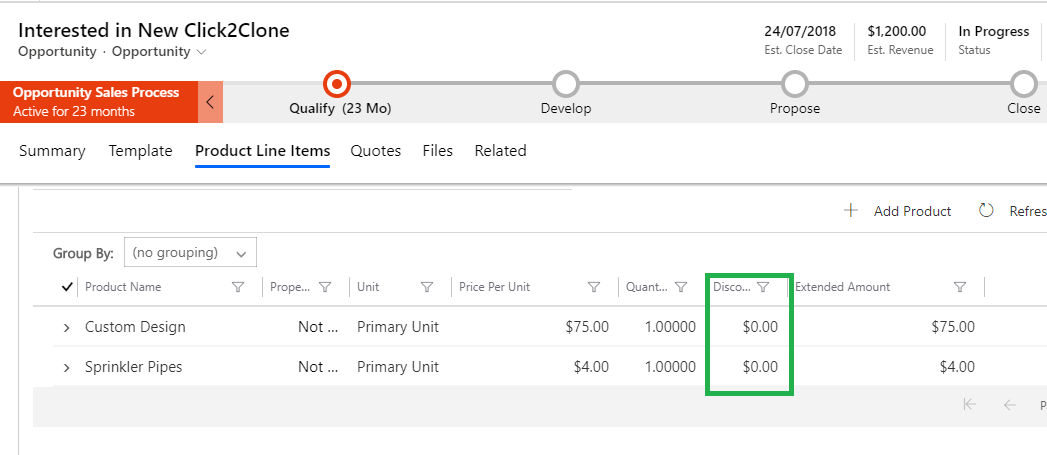The image size is (1047, 455).
Task: Open the Quotes tab
Action: 375,151
